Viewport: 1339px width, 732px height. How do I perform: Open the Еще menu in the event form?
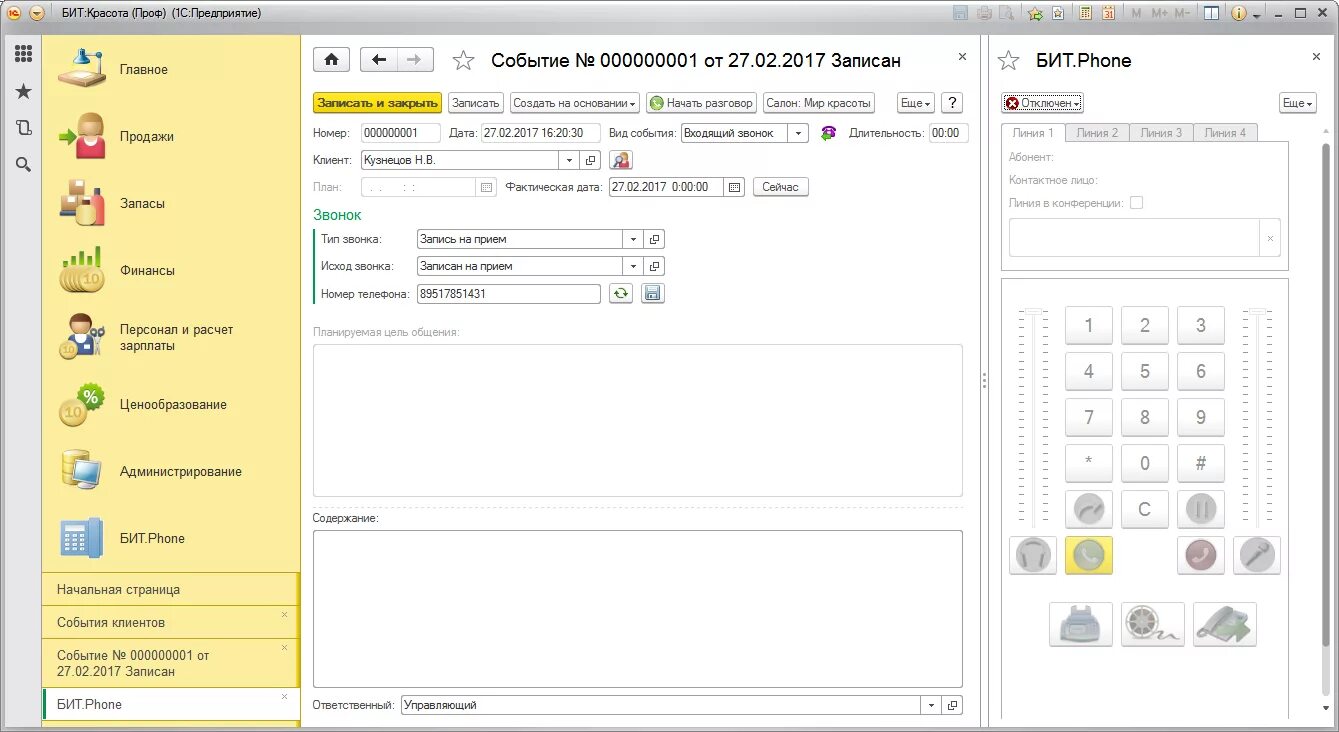915,103
